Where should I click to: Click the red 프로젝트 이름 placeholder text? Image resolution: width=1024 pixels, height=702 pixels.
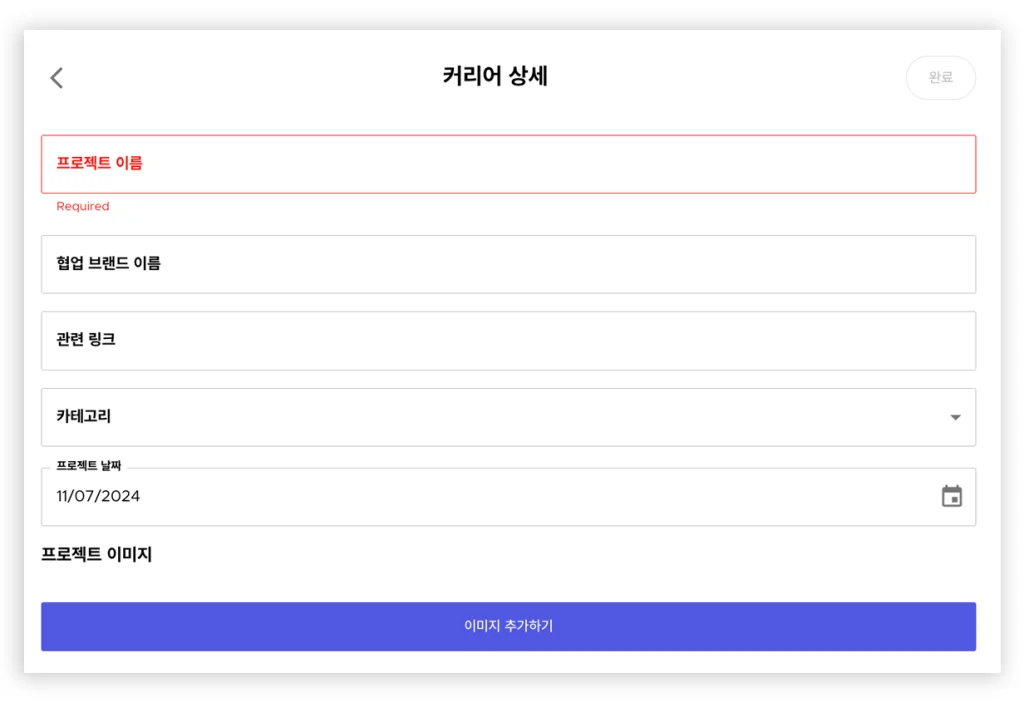click(x=99, y=163)
